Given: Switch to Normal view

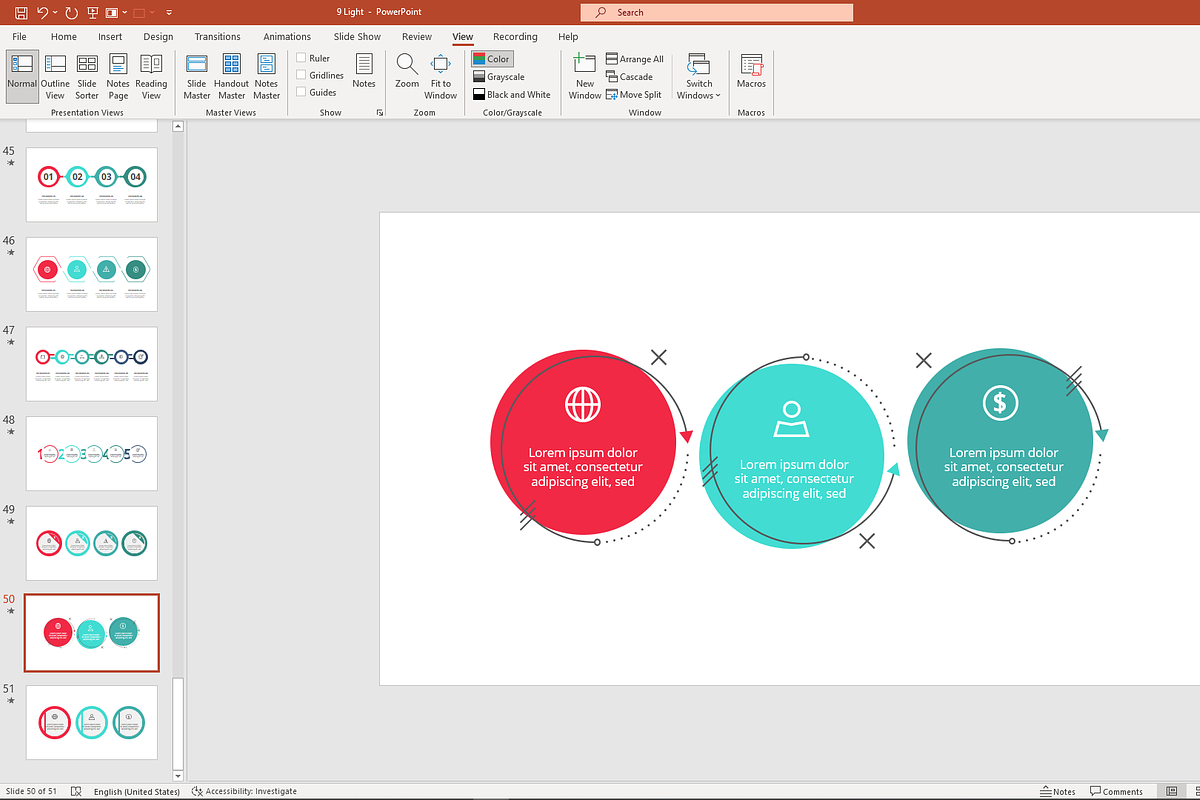Looking at the screenshot, I should 22,76.
